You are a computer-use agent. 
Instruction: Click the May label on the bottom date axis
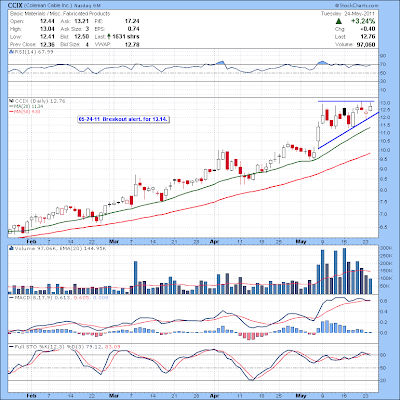301,396
